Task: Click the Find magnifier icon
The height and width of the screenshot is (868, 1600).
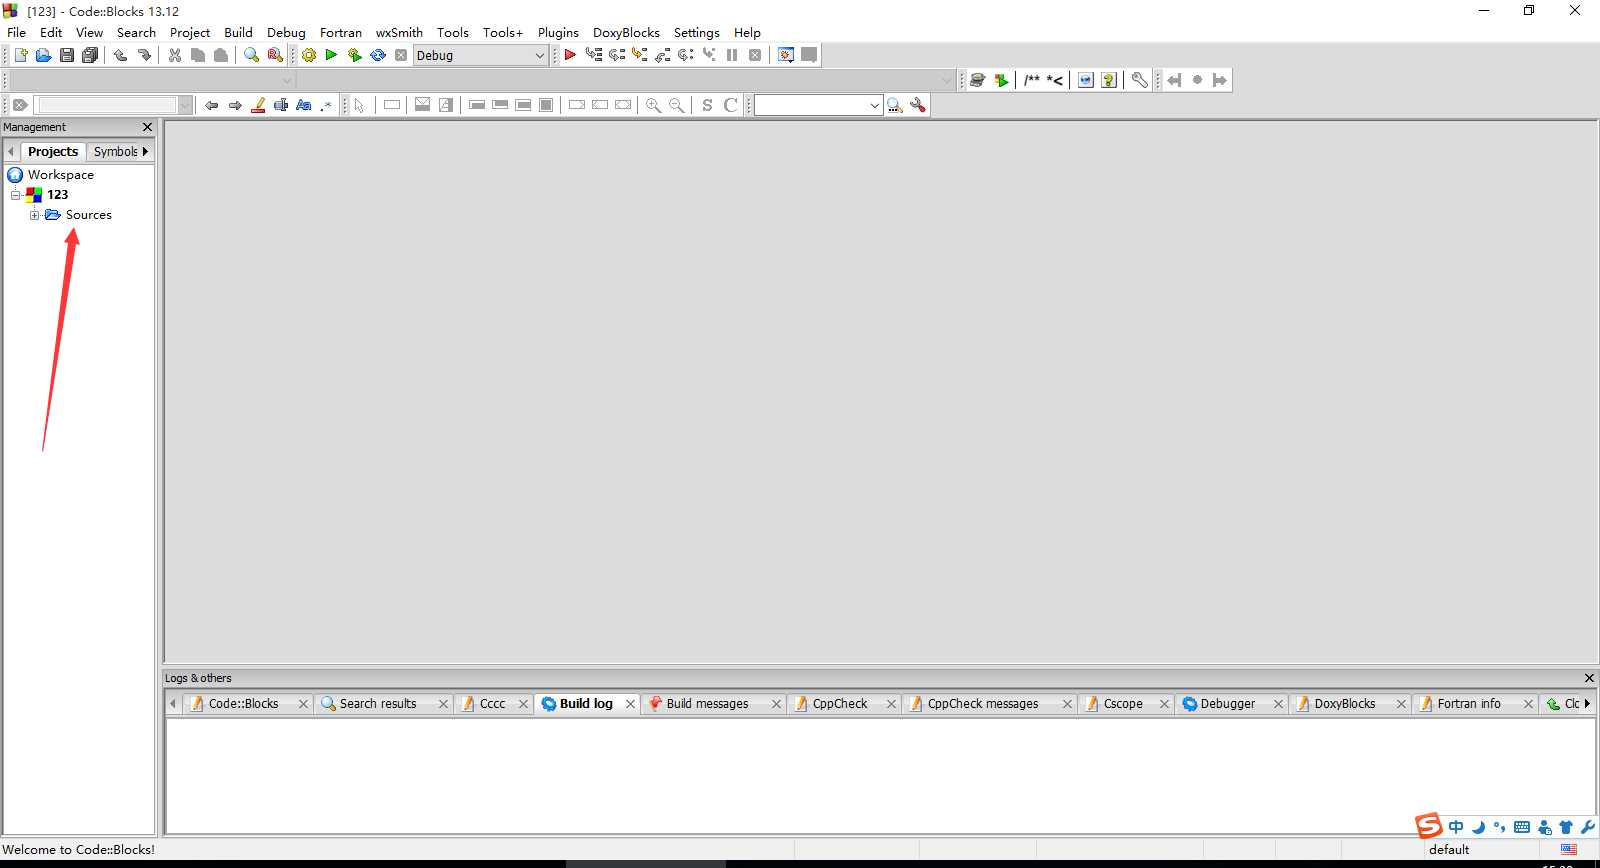Action: [x=251, y=55]
